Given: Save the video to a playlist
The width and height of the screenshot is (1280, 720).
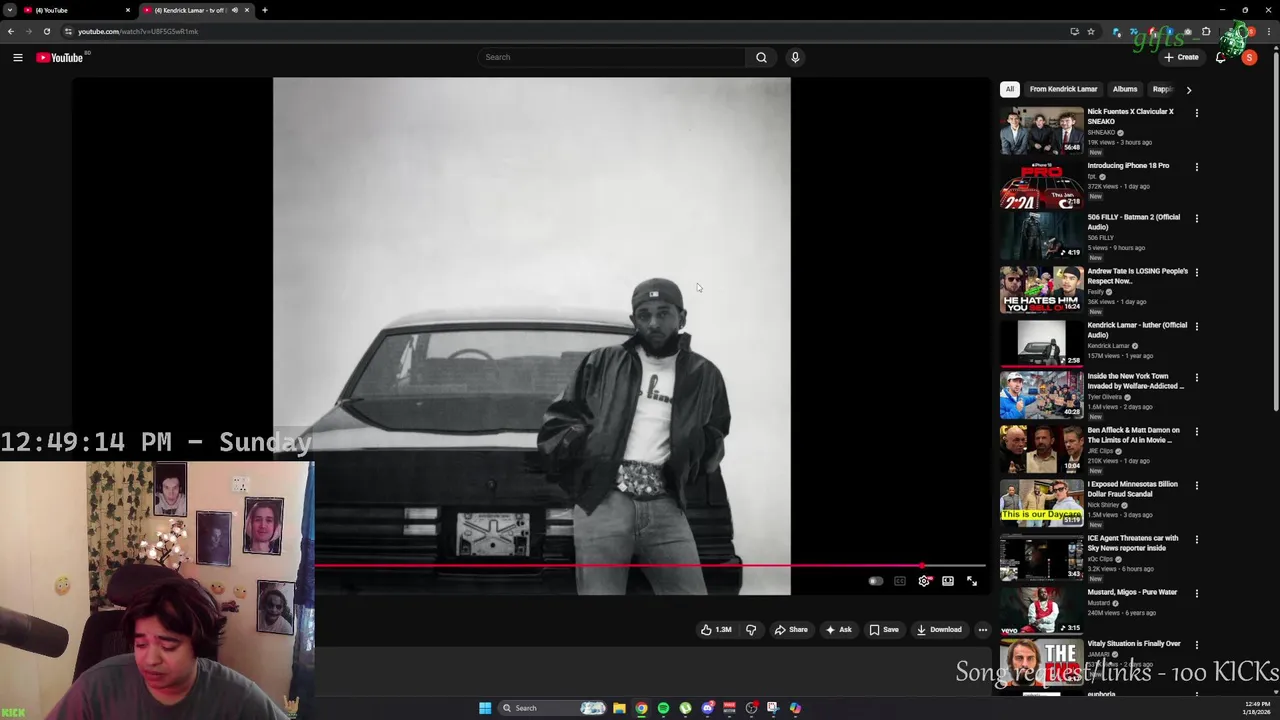Looking at the screenshot, I should point(884,630).
